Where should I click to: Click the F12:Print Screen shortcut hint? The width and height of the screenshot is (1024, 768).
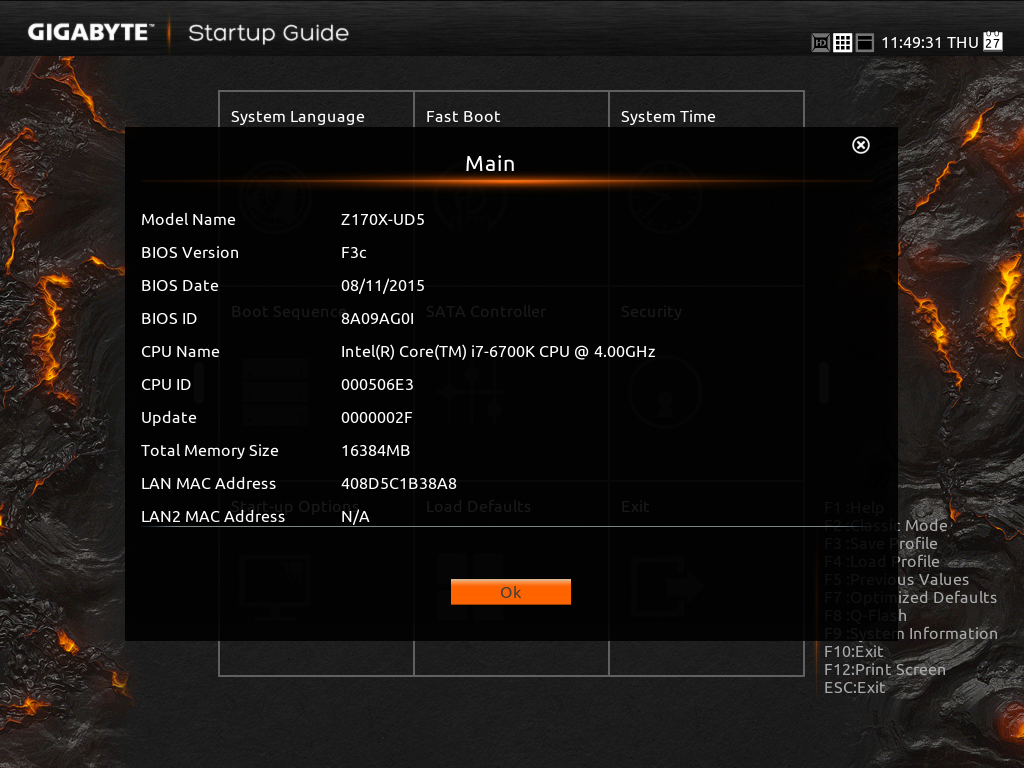coord(885,669)
